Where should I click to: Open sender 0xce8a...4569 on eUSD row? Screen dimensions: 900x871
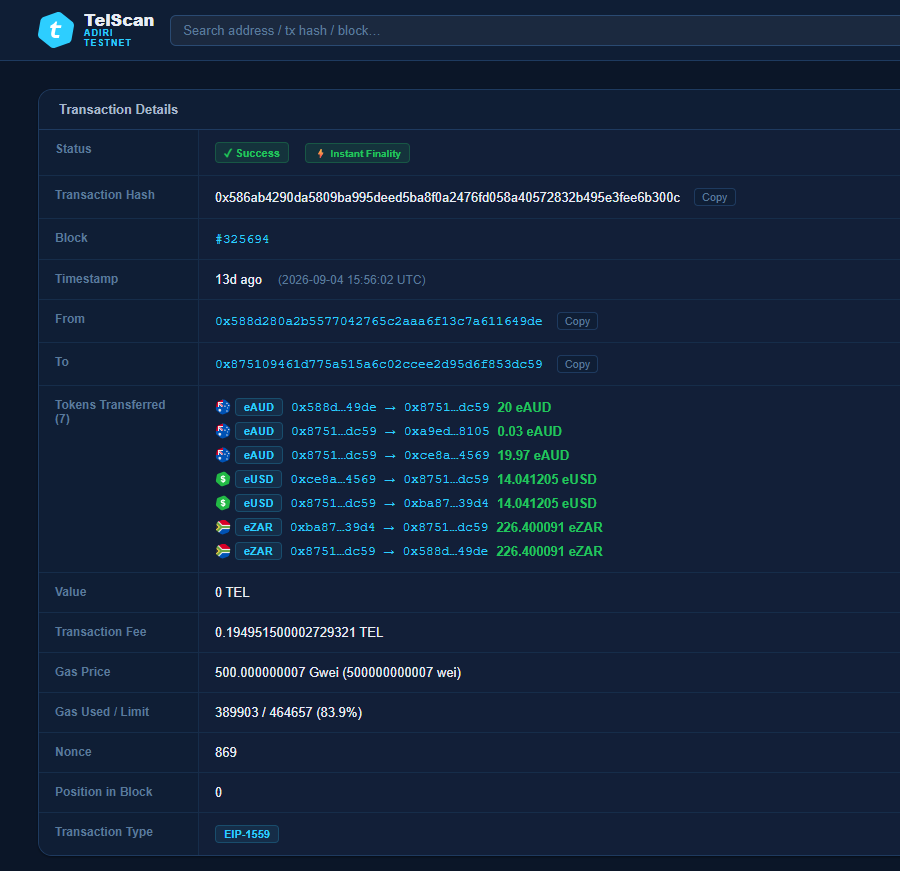(x=333, y=479)
